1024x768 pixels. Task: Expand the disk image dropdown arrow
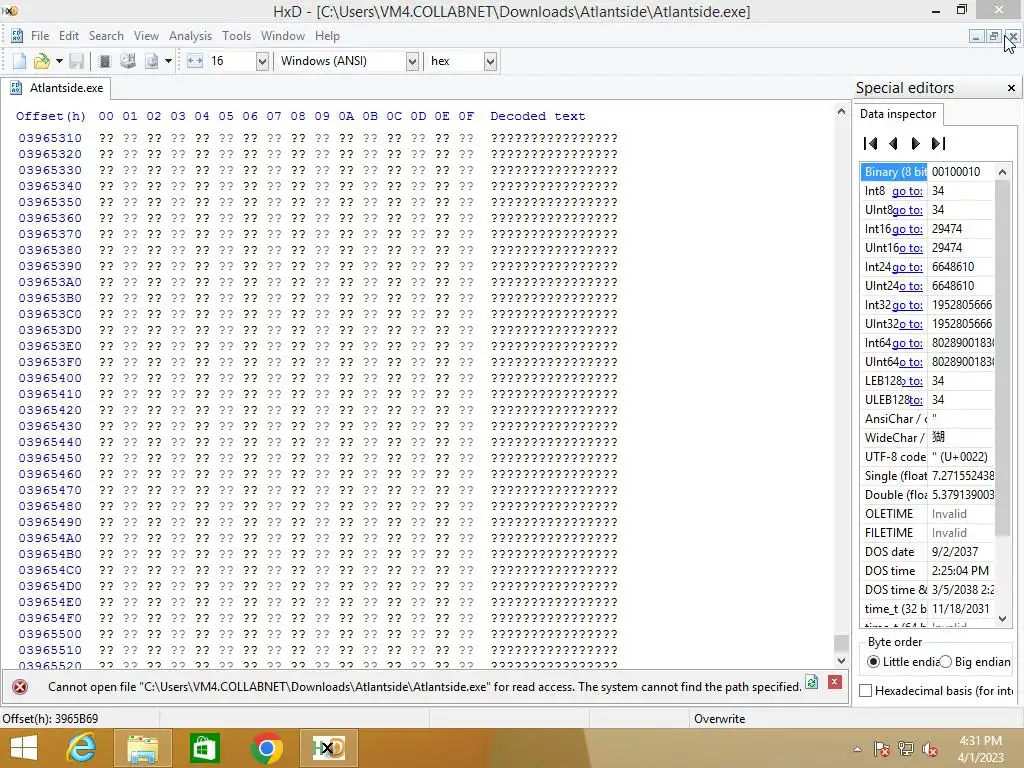(x=168, y=61)
